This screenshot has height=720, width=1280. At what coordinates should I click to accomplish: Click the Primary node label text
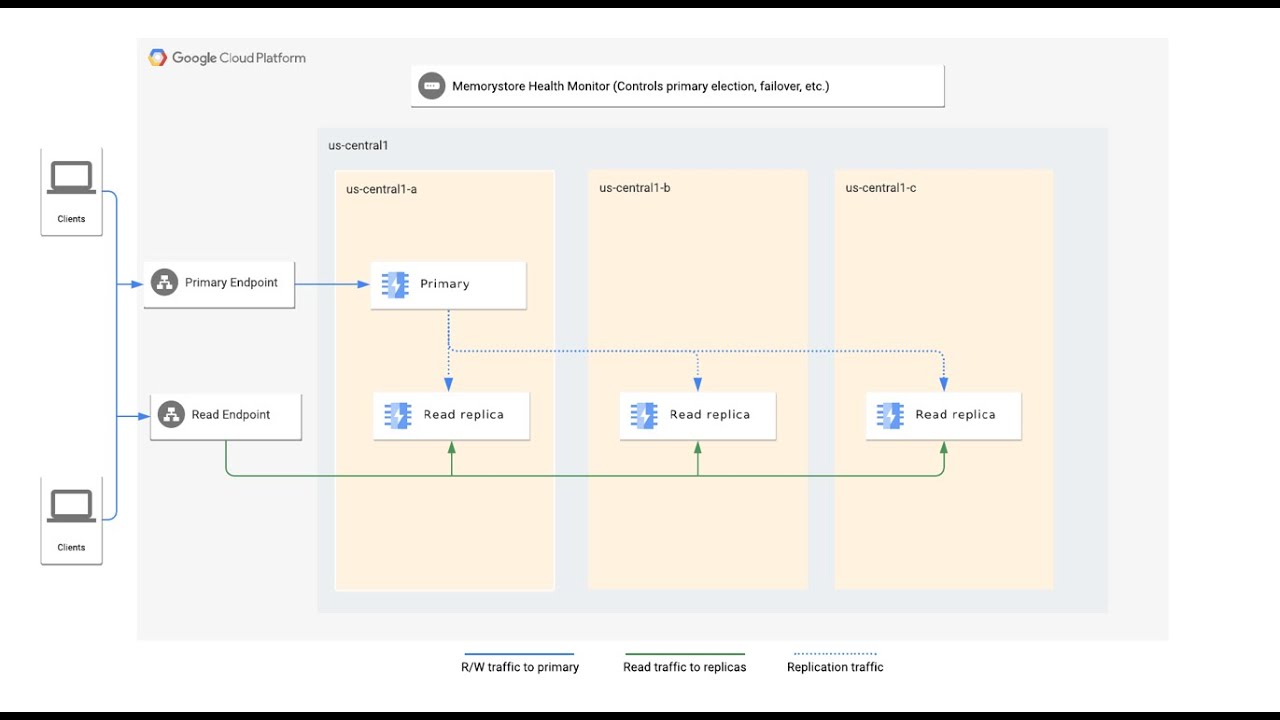click(445, 284)
